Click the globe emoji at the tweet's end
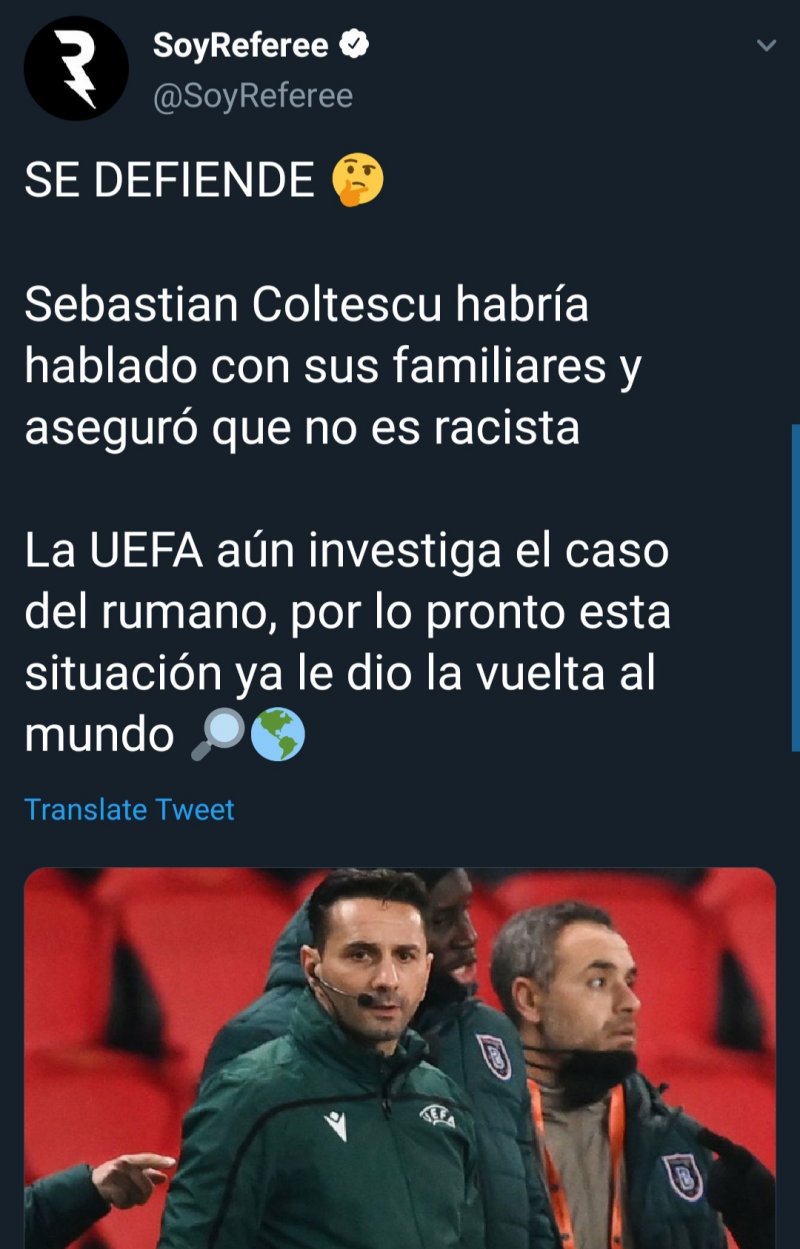 (278, 735)
